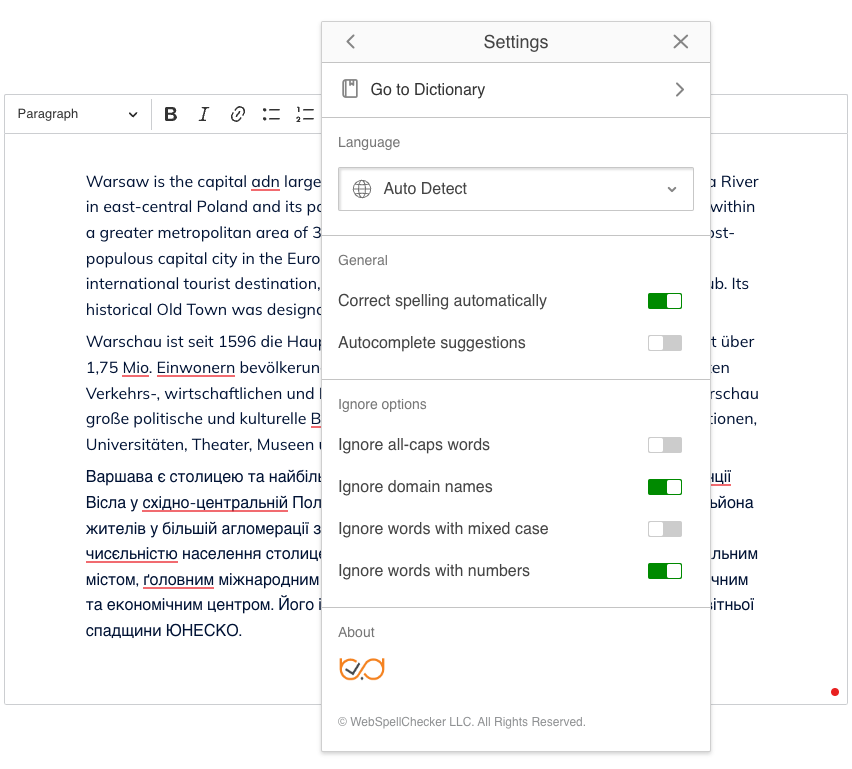Expand Go to Dictionary via its chevron
852x769 pixels.
(679, 88)
